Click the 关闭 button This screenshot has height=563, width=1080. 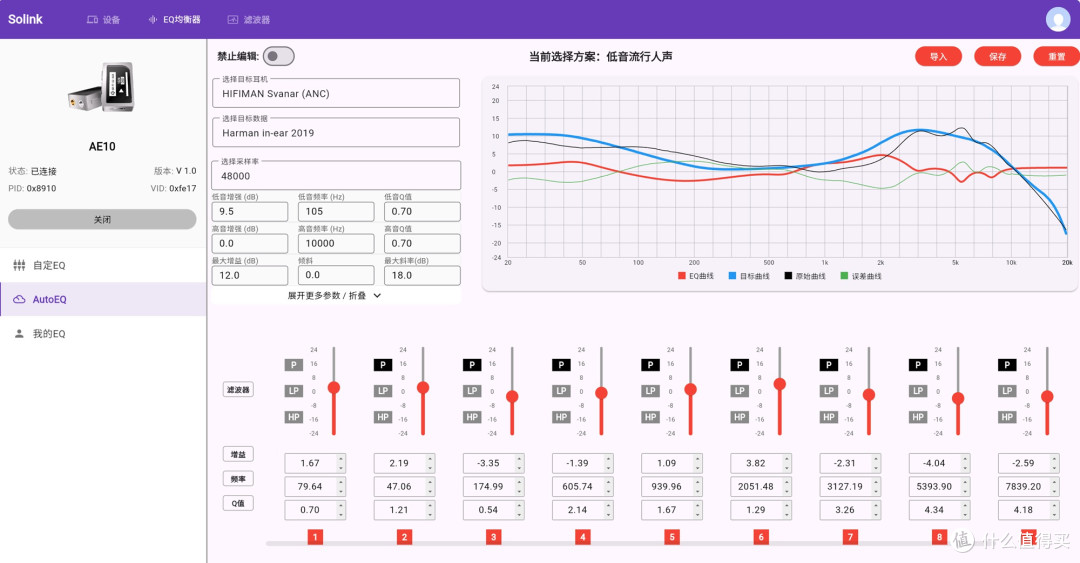coord(102,219)
